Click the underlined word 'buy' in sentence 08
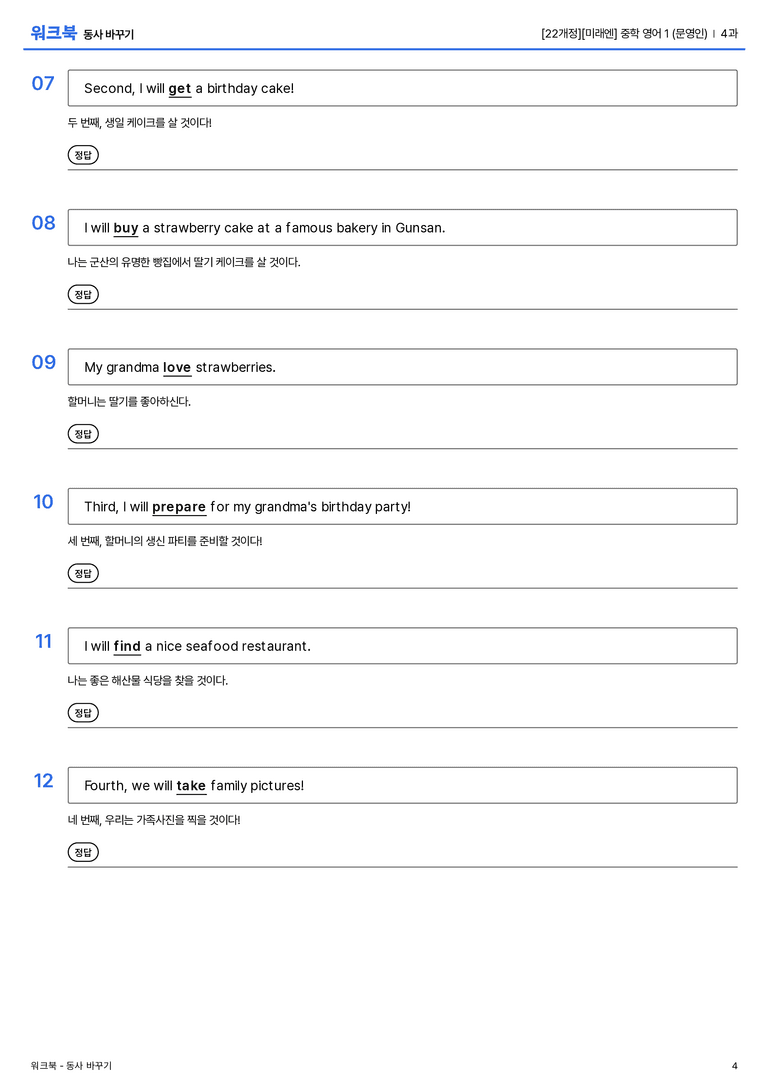The height and width of the screenshot is (1087, 768). pyautogui.click(x=126, y=228)
